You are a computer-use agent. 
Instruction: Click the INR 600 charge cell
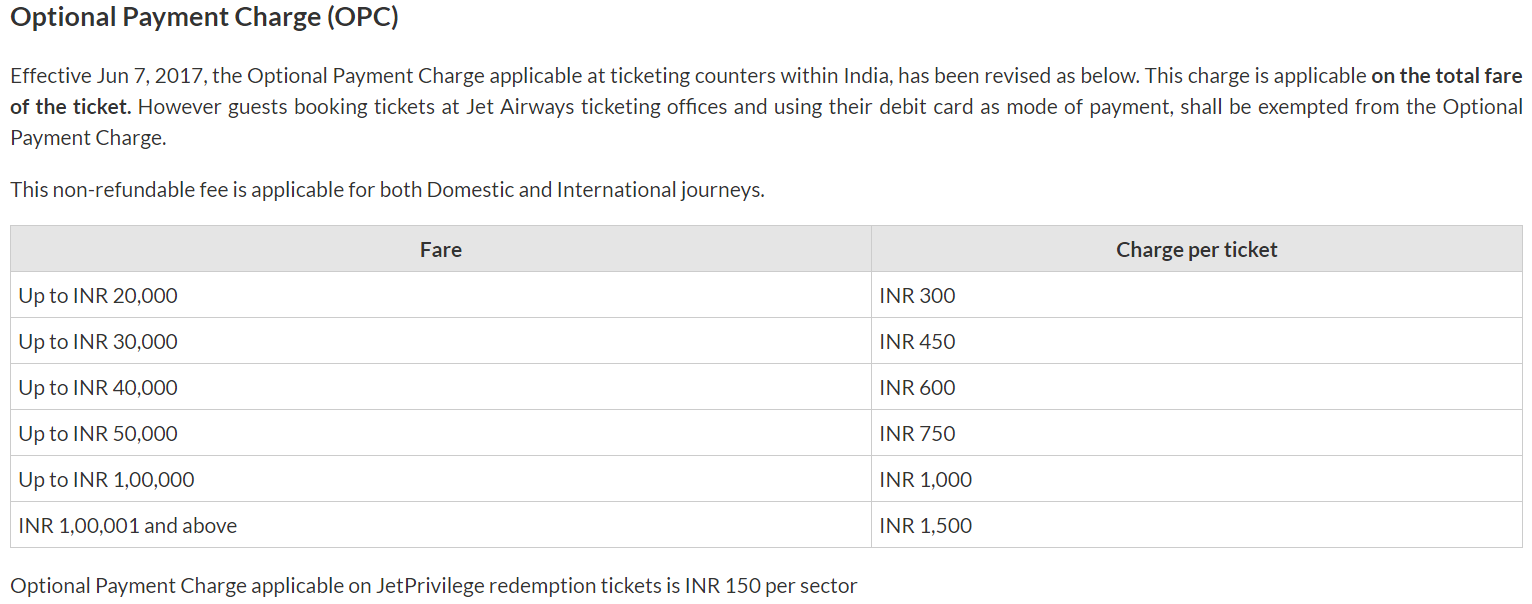[x=917, y=388]
